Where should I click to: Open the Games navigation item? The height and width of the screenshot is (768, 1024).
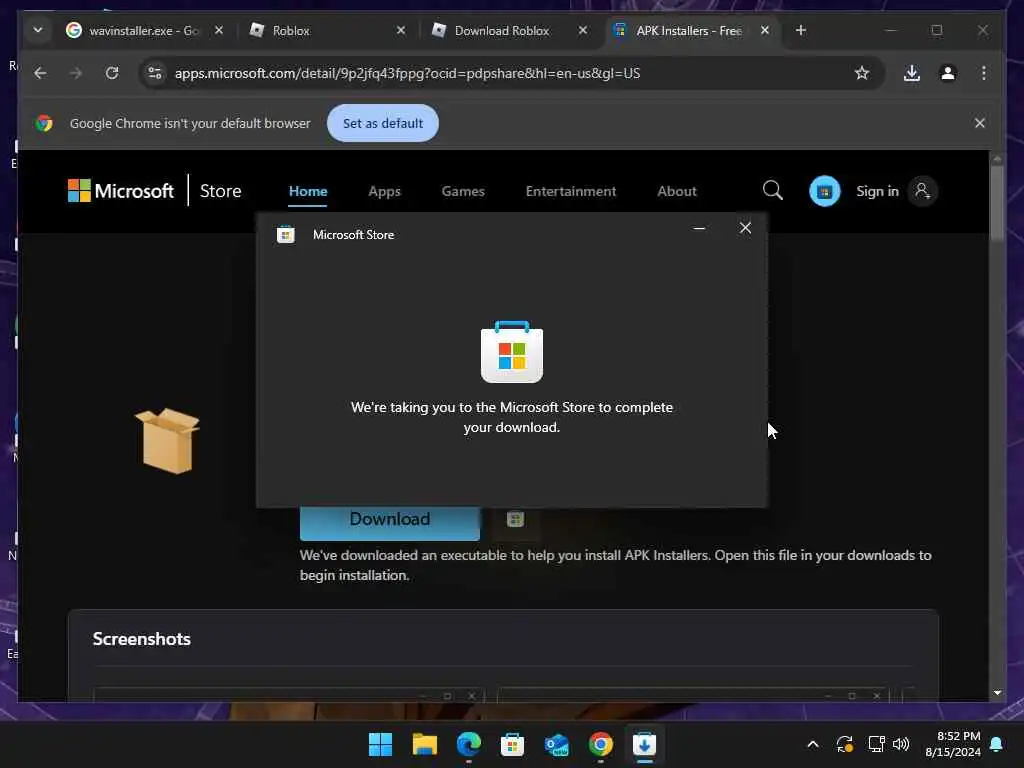coord(463,191)
